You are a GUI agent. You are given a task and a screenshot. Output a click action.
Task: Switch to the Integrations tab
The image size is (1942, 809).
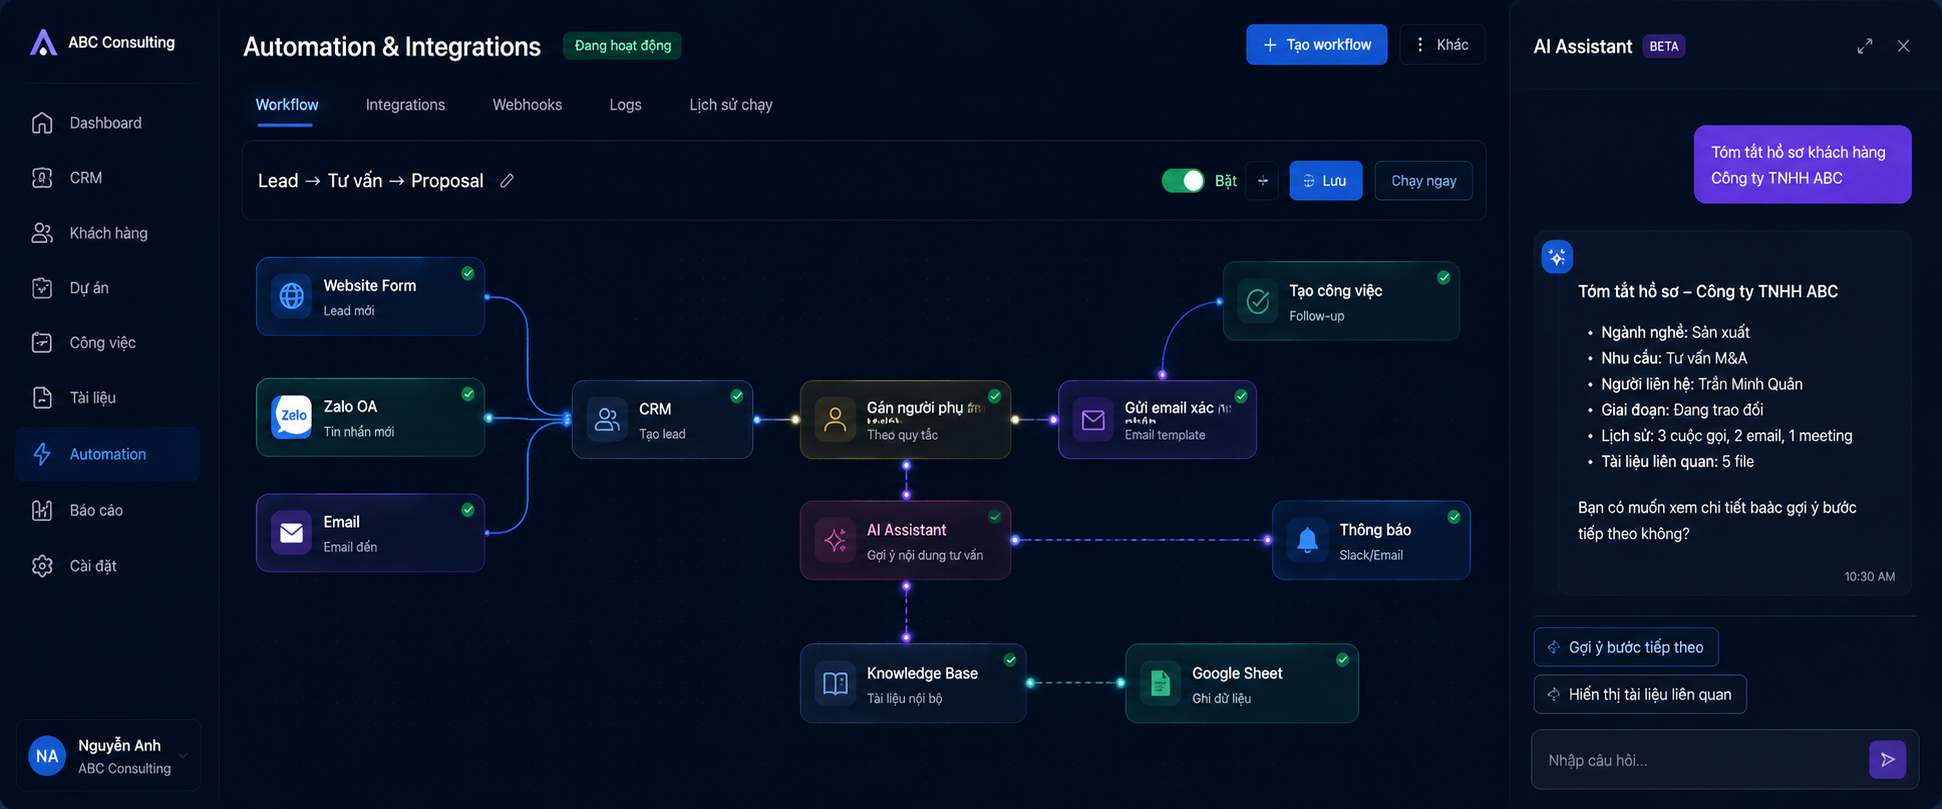[405, 105]
